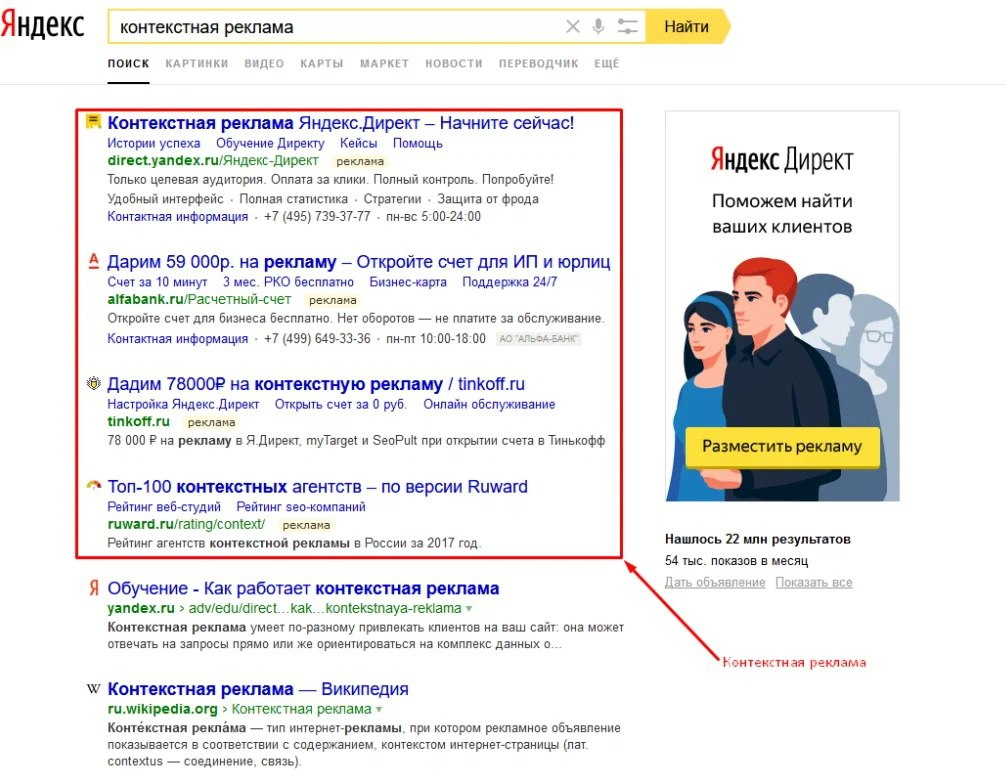Open the Рейтинг seo-компаний sitelink
The height and width of the screenshot is (772, 1006).
[301, 506]
